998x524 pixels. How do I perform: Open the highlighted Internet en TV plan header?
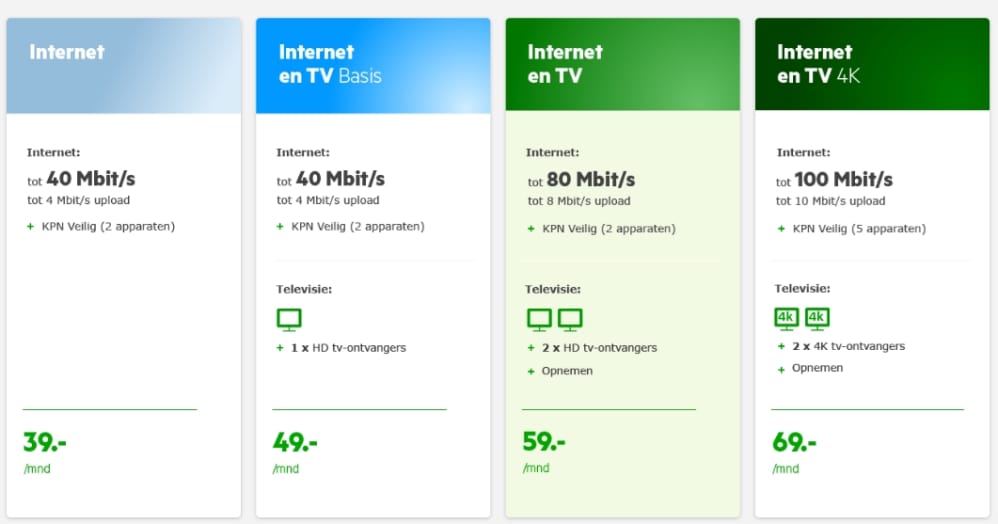pyautogui.click(x=622, y=65)
